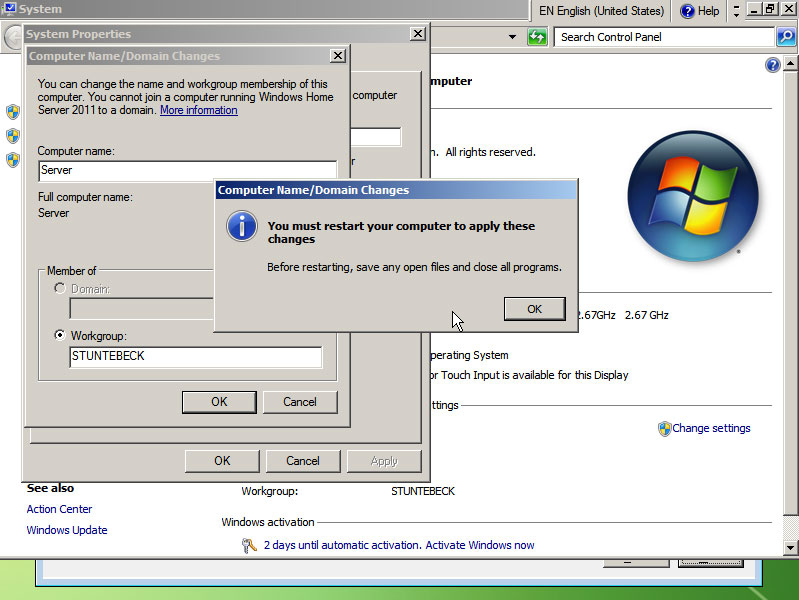Click the blue help icon in System window
Screen dimensions: 799x600
coord(773,65)
